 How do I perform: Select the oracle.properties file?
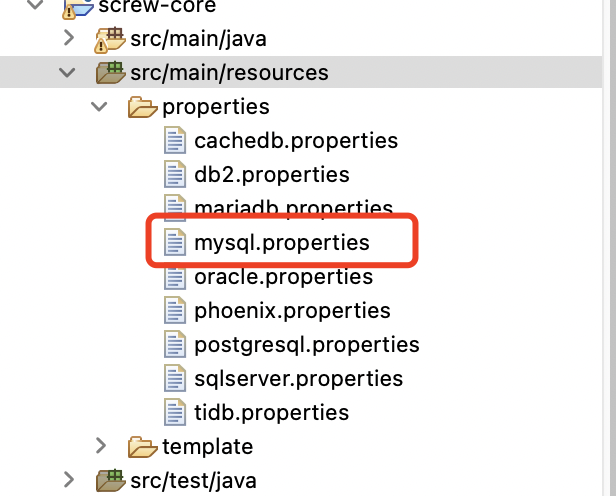click(x=283, y=277)
